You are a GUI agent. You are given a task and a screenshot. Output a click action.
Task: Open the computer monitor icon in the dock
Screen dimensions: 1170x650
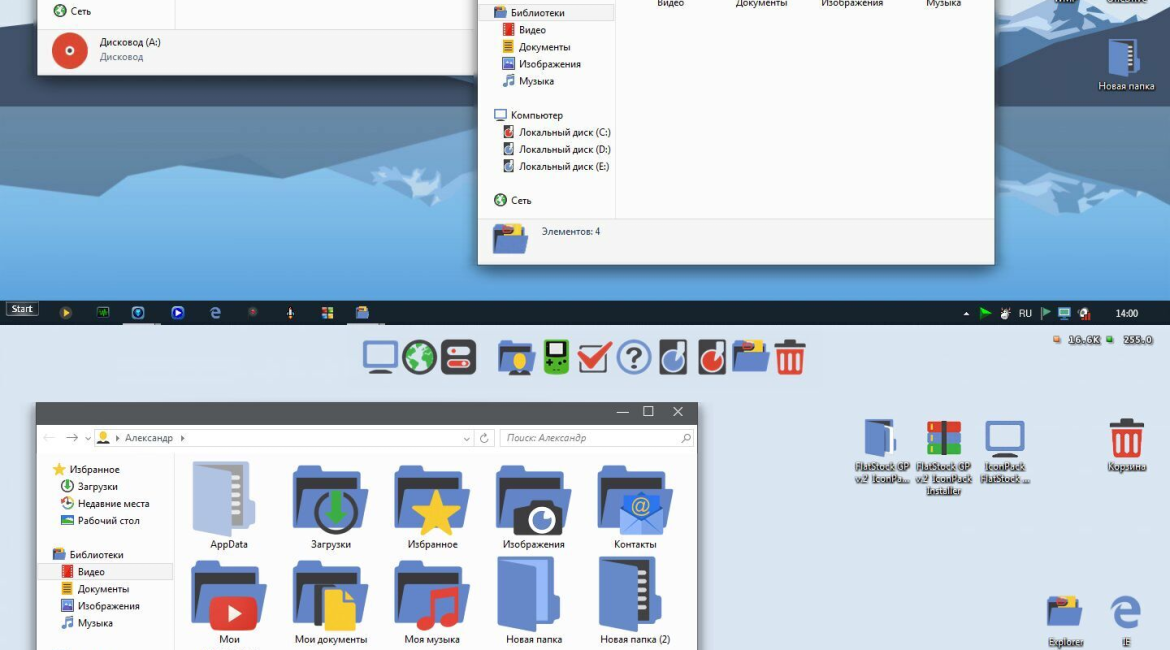point(380,357)
